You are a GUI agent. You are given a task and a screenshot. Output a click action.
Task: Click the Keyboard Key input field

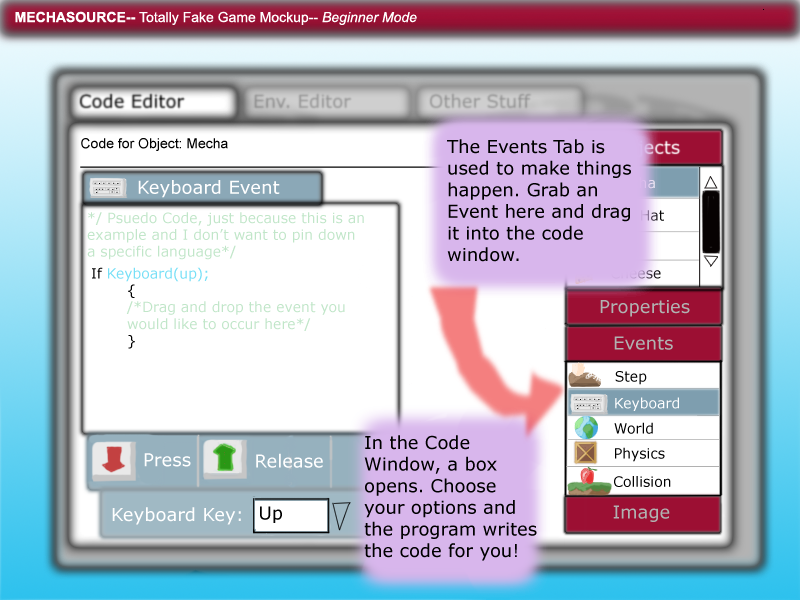pyautogui.click(x=290, y=515)
